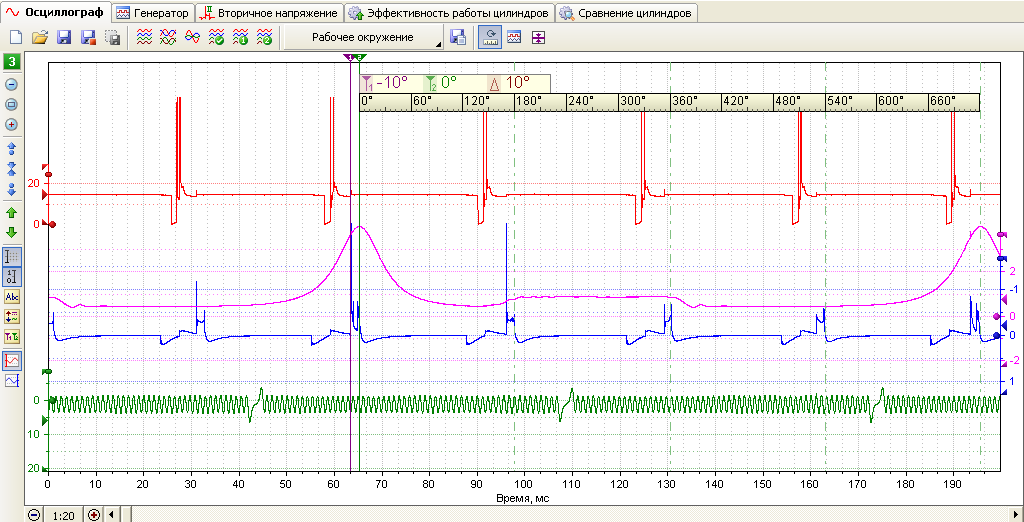Open the Сравнение цилиндров tab
The height and width of the screenshot is (522, 1024).
pyautogui.click(x=626, y=13)
